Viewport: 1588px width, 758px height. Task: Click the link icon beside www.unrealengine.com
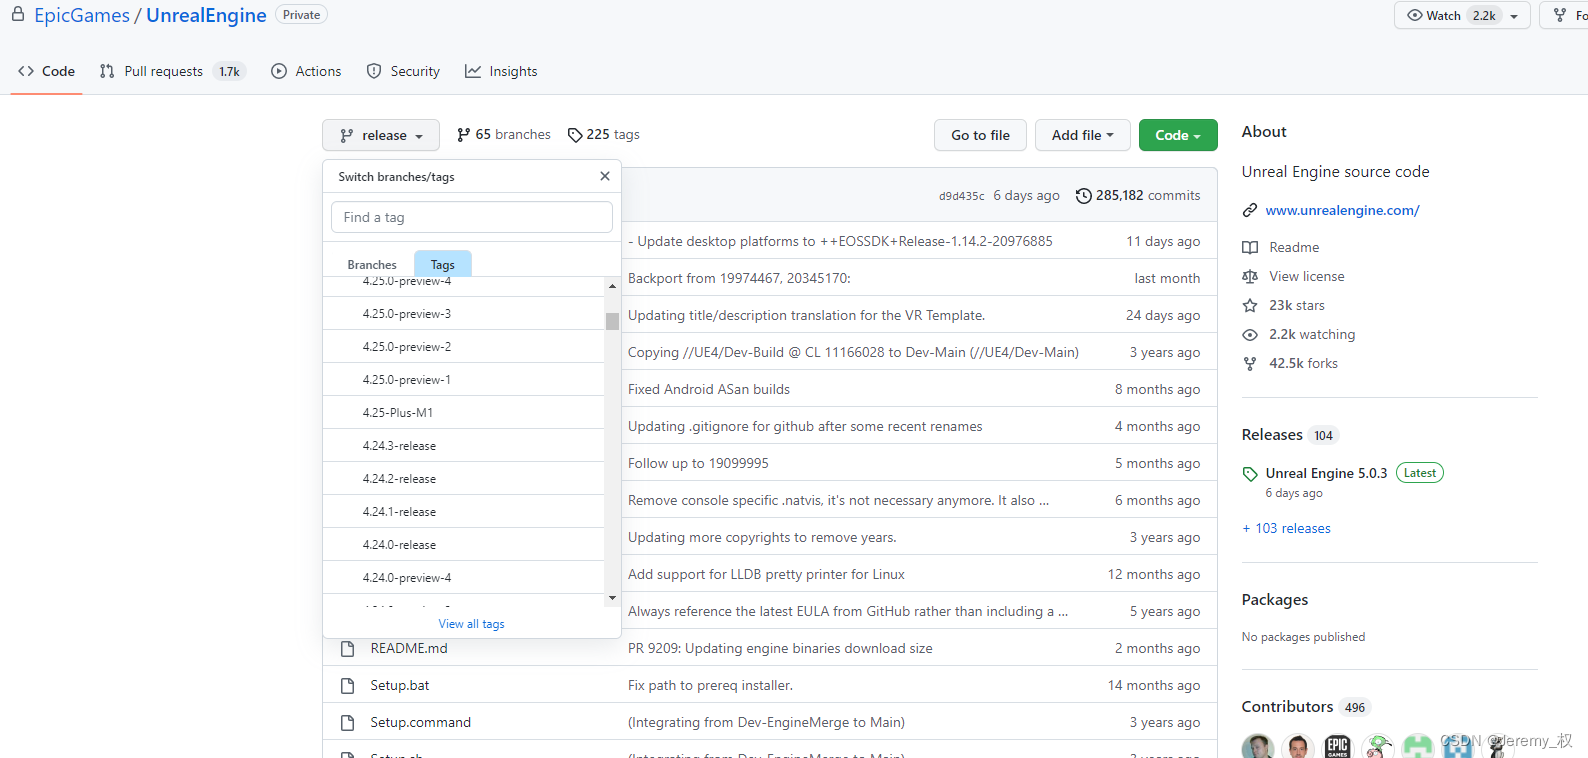pos(1250,210)
